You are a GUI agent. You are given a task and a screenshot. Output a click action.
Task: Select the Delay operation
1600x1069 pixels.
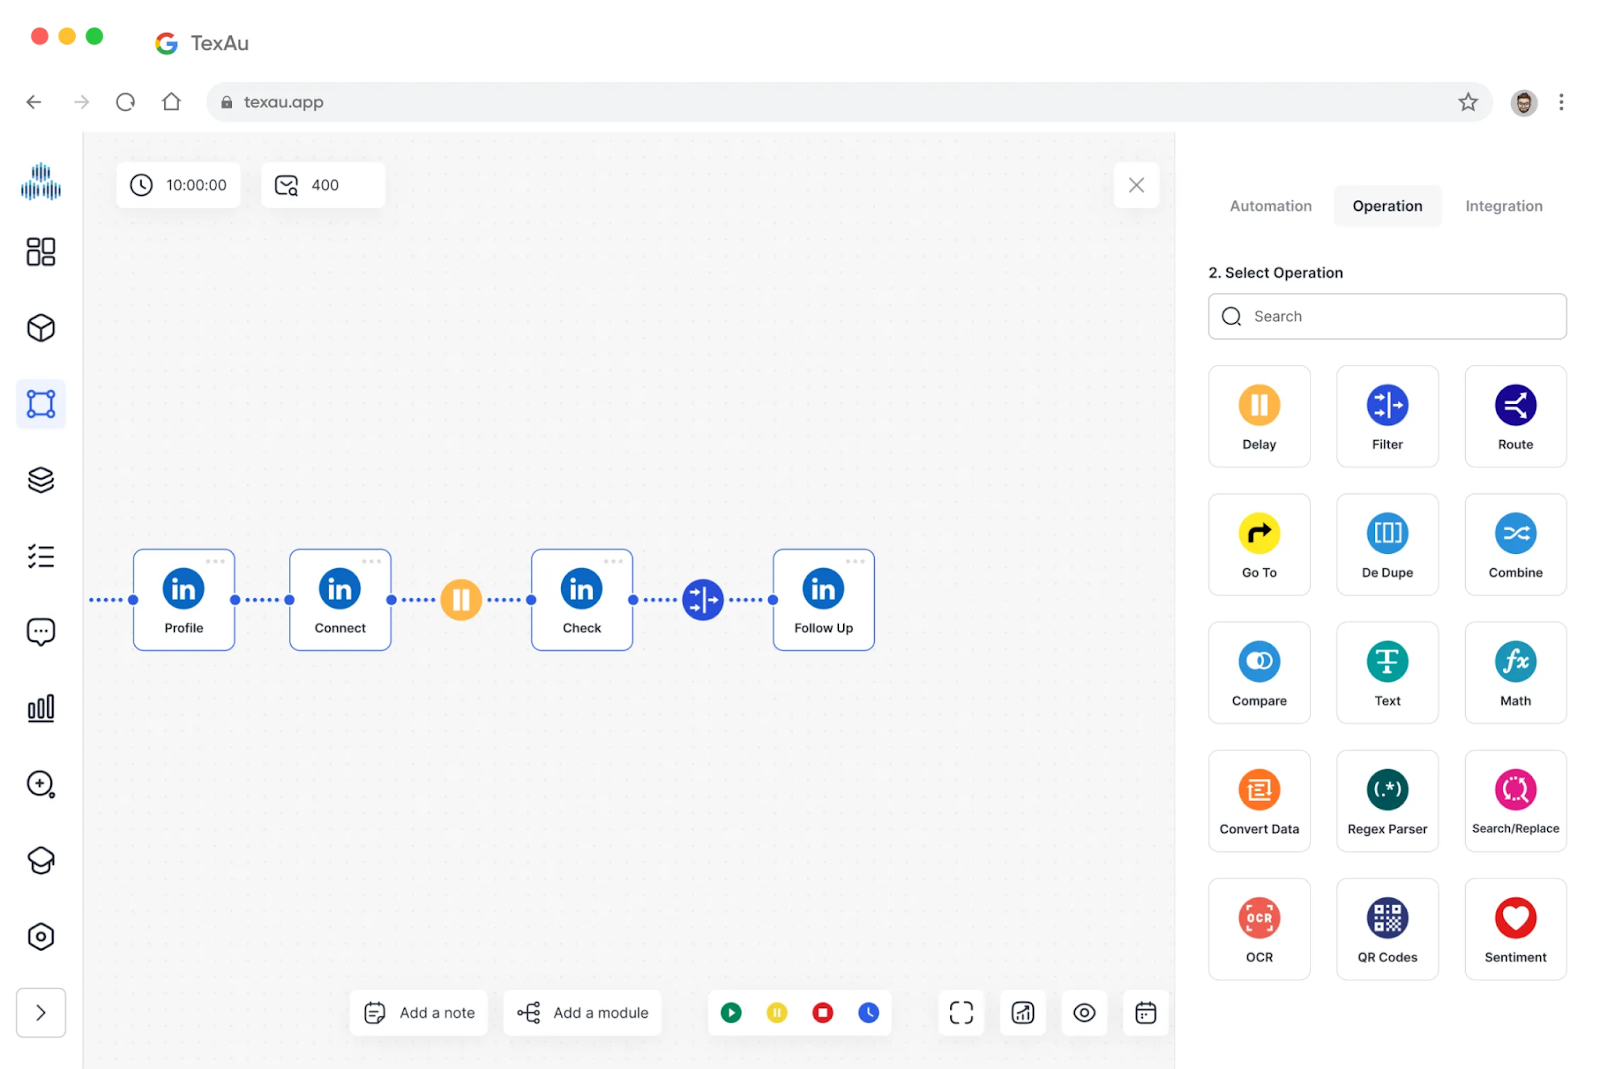tap(1259, 416)
